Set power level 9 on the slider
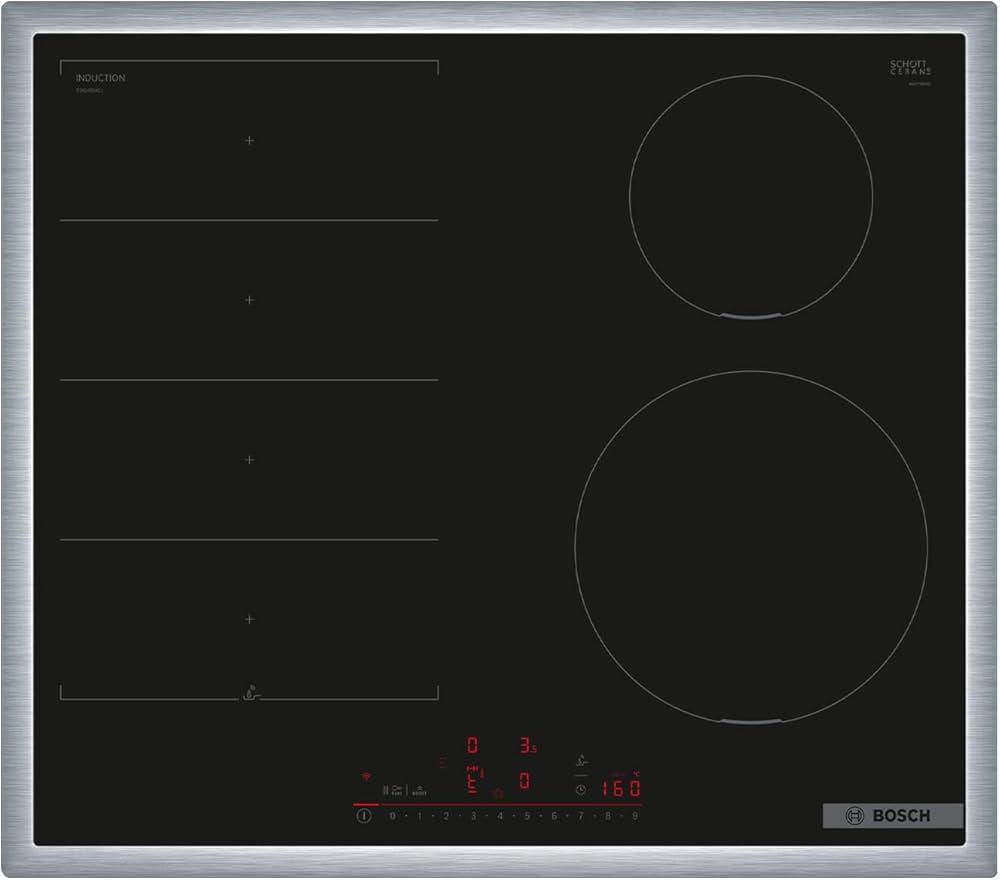 634,816
